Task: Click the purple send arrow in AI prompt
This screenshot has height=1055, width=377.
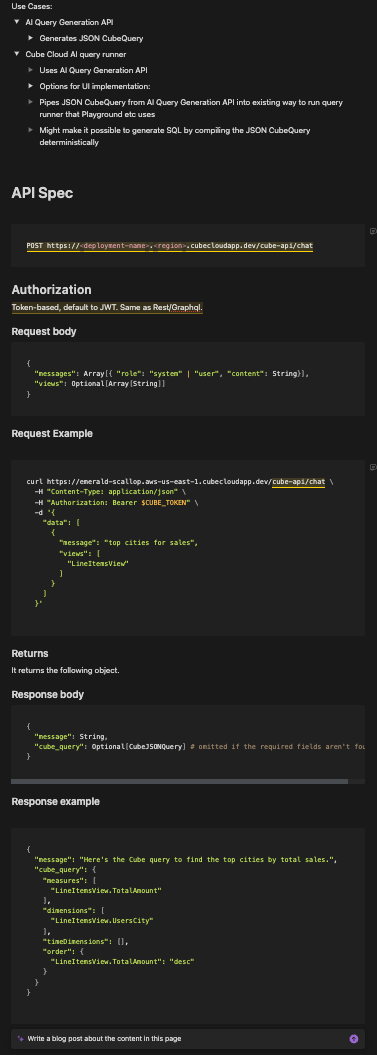Action: [354, 1038]
